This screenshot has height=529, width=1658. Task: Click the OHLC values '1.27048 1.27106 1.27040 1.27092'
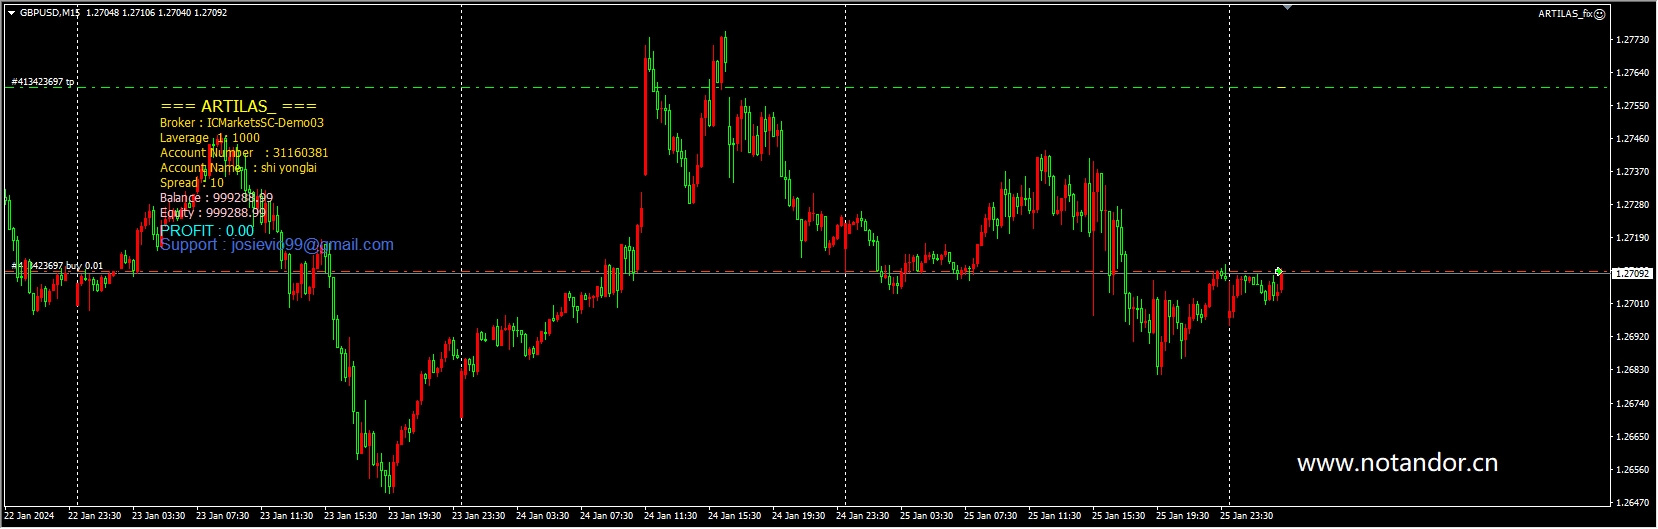(156, 13)
